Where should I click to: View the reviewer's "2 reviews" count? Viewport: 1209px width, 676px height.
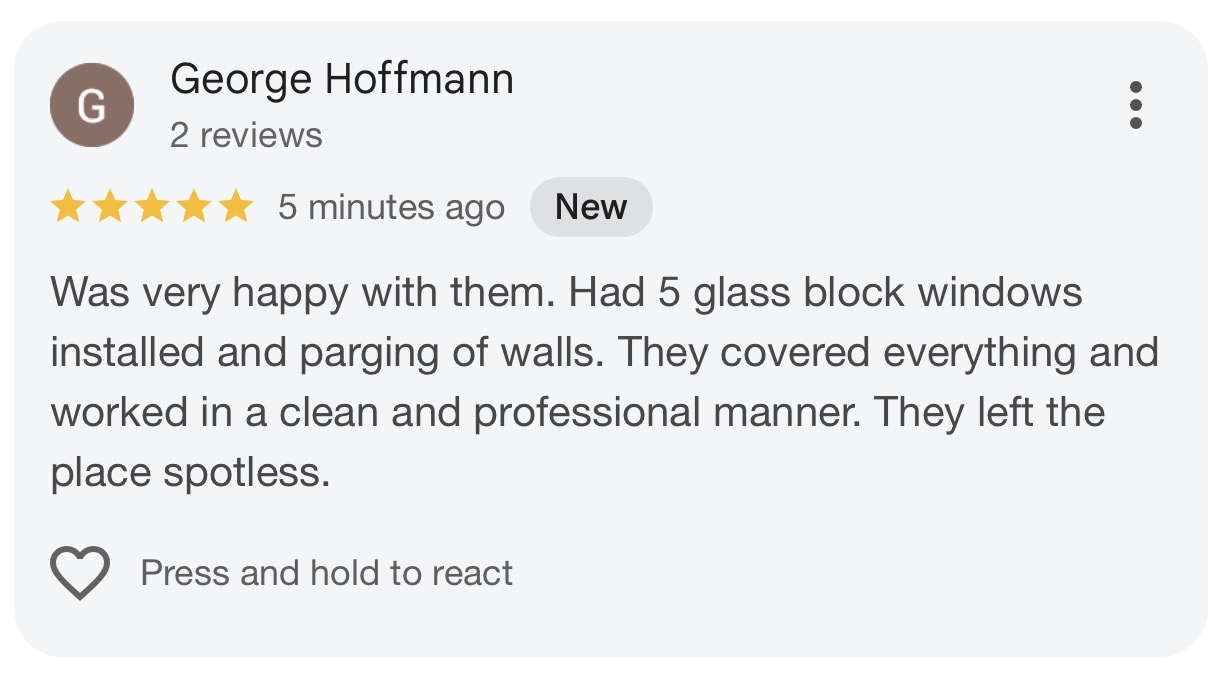point(246,135)
